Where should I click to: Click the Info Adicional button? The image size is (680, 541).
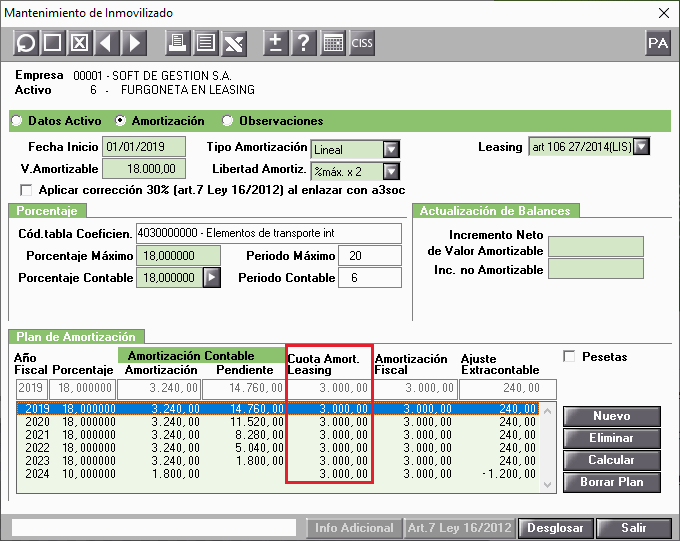tap(354, 528)
